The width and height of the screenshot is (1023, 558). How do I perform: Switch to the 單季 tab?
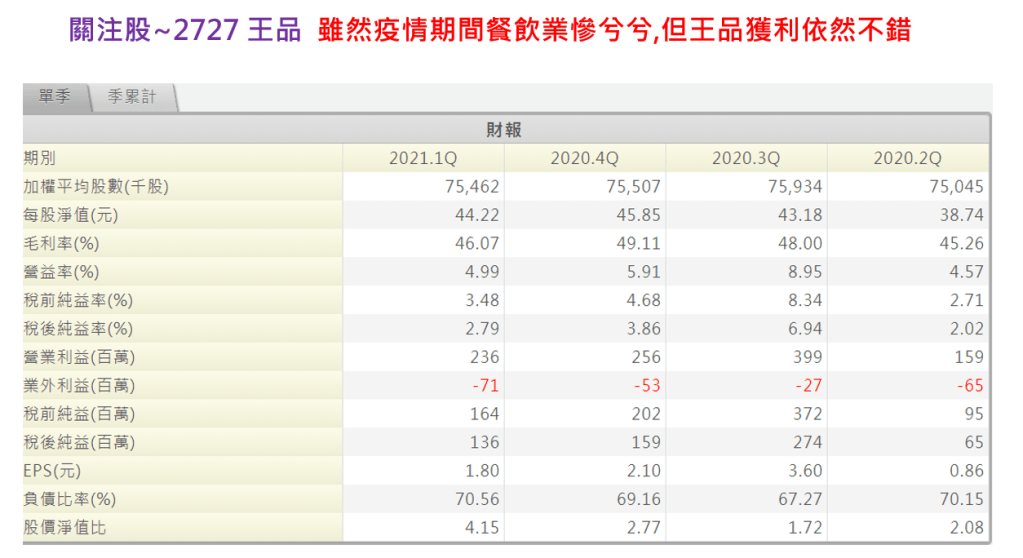click(x=55, y=98)
